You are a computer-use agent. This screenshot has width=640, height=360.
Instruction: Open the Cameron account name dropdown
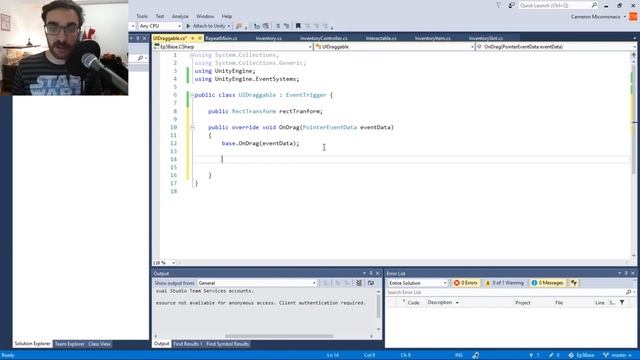click(x=598, y=17)
